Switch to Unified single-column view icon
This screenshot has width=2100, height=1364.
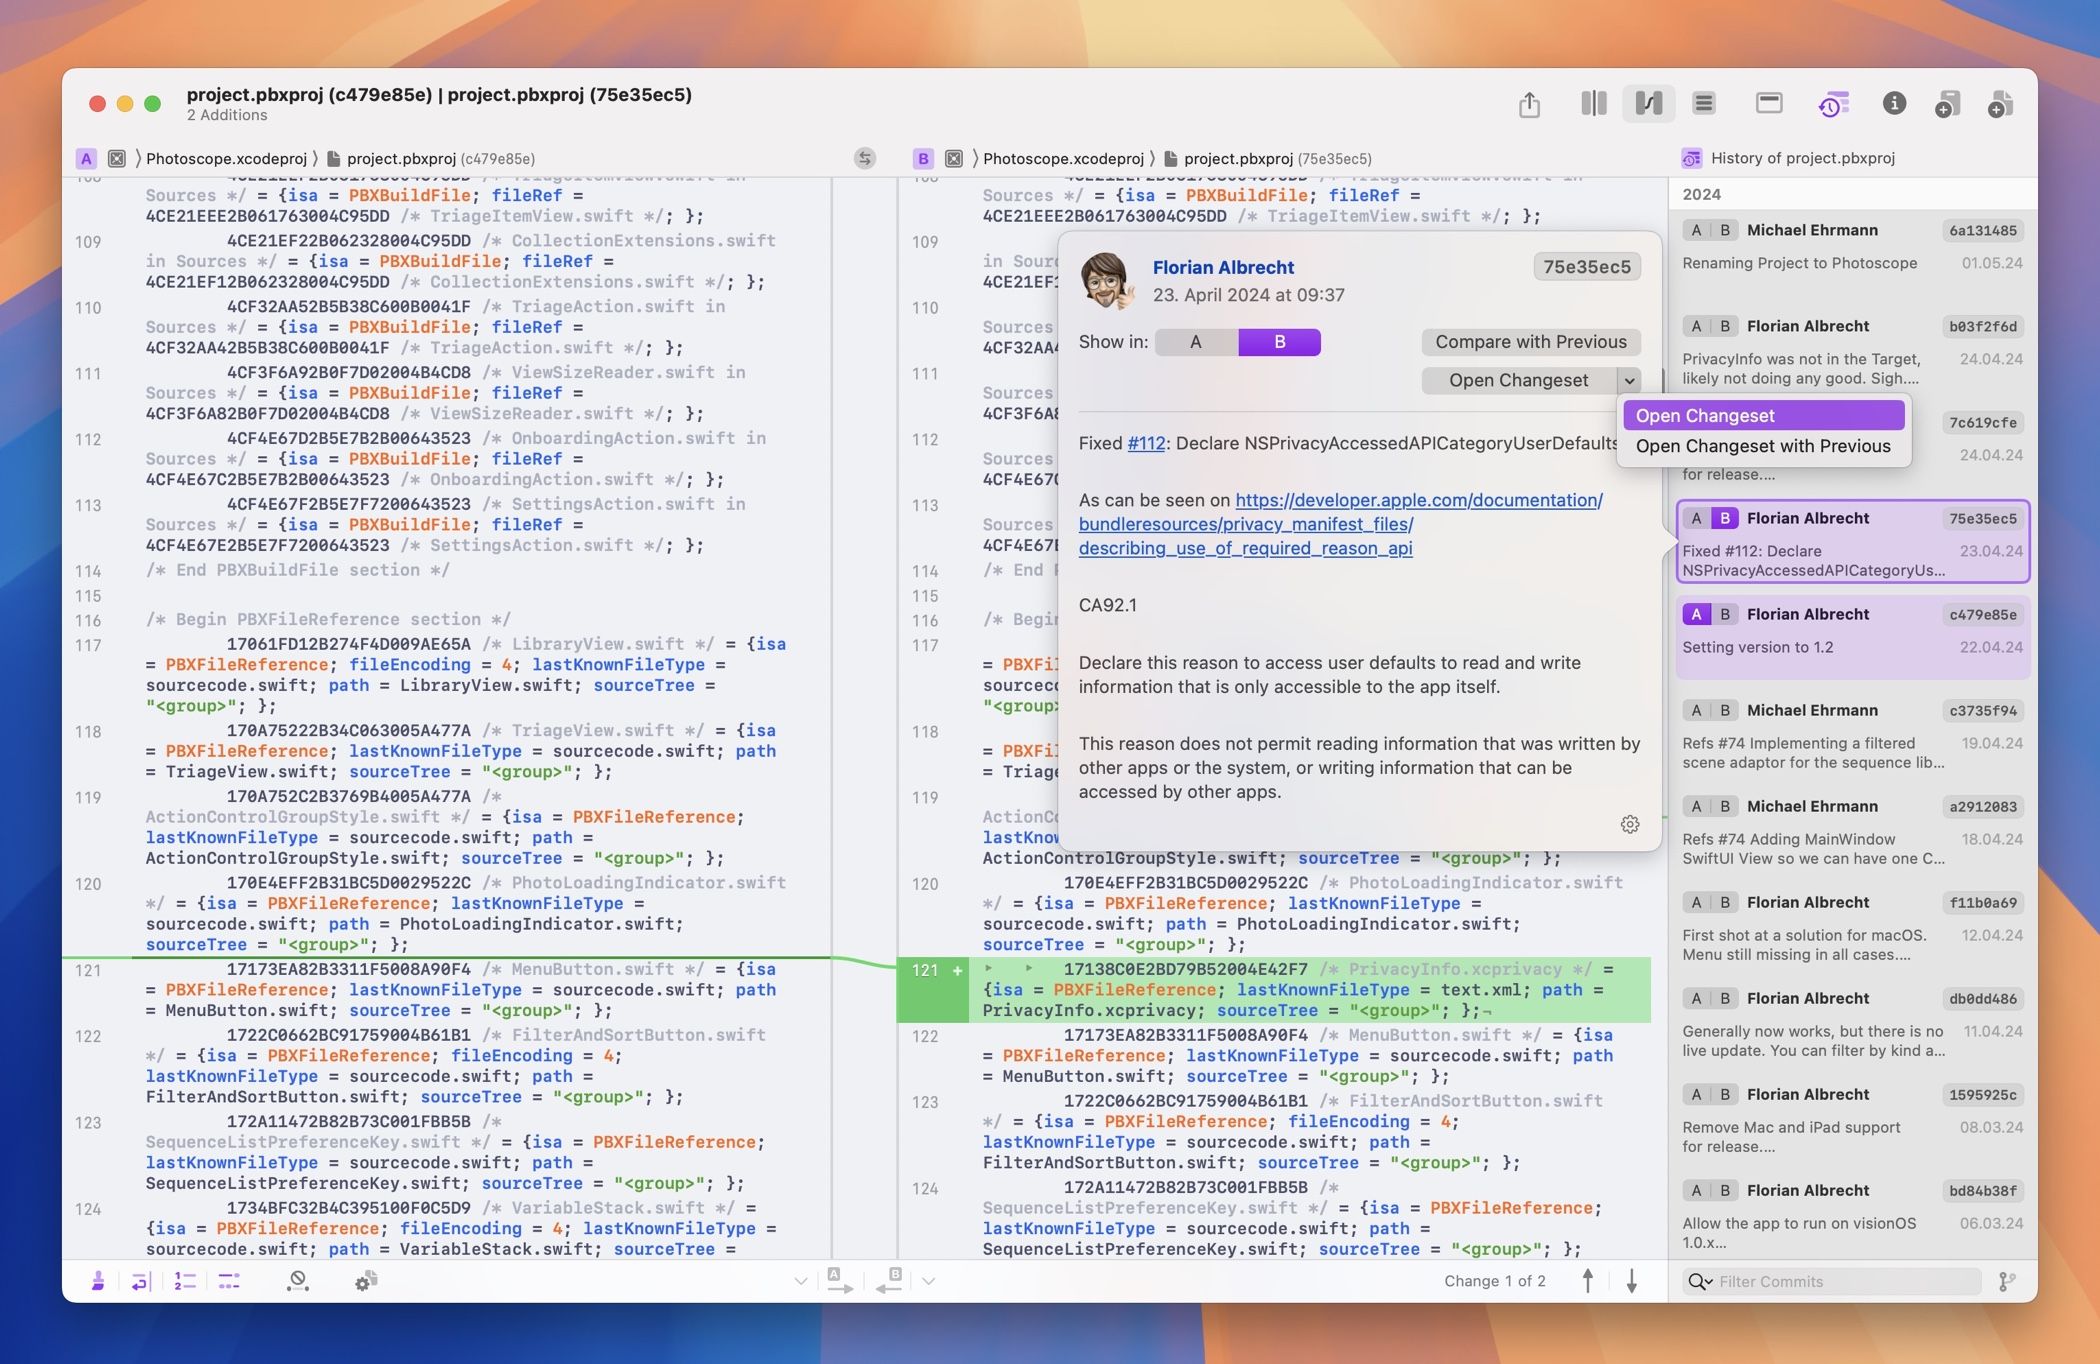point(1704,103)
